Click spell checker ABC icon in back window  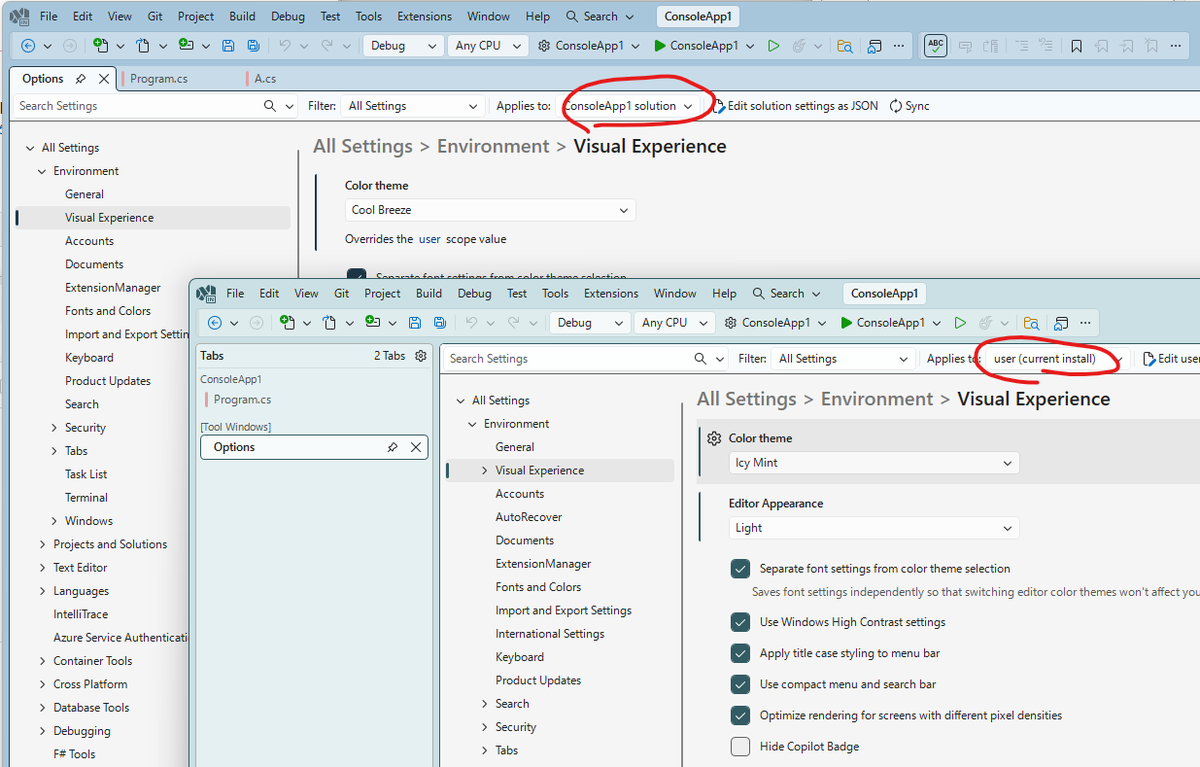(x=935, y=46)
